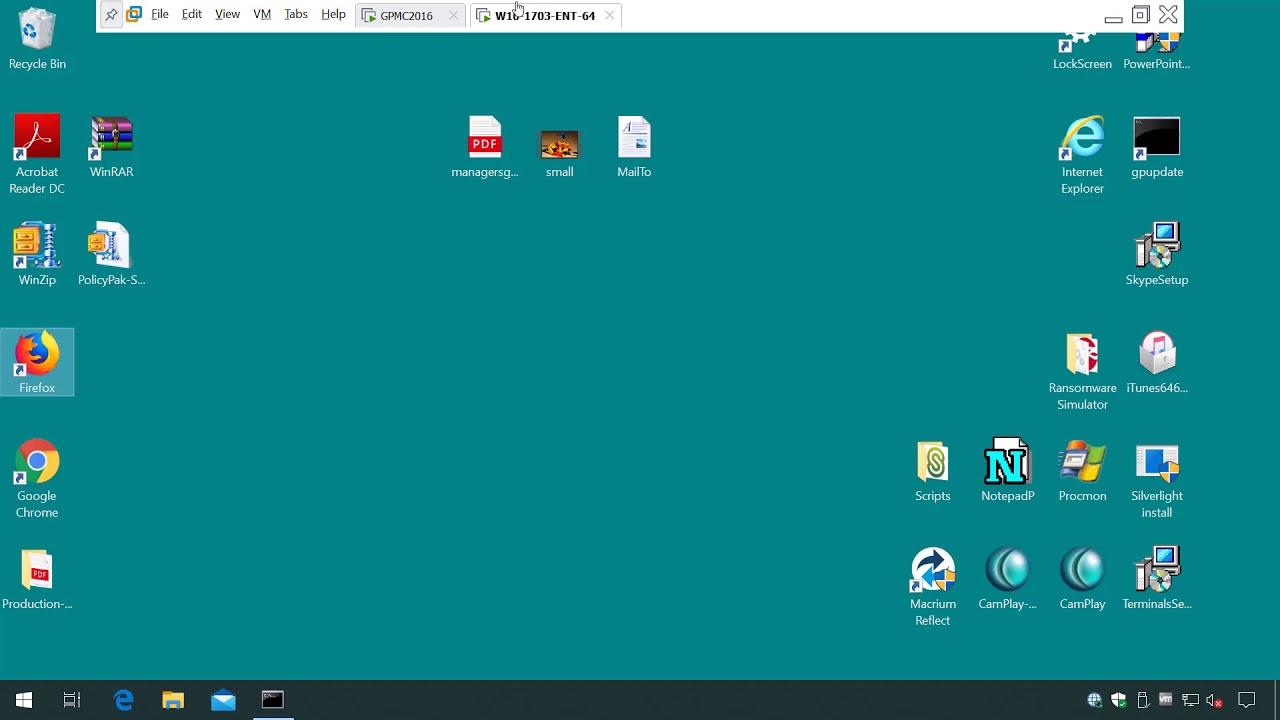
Task: Launch Microsoft Edge from the taskbar
Action: [x=124, y=700]
